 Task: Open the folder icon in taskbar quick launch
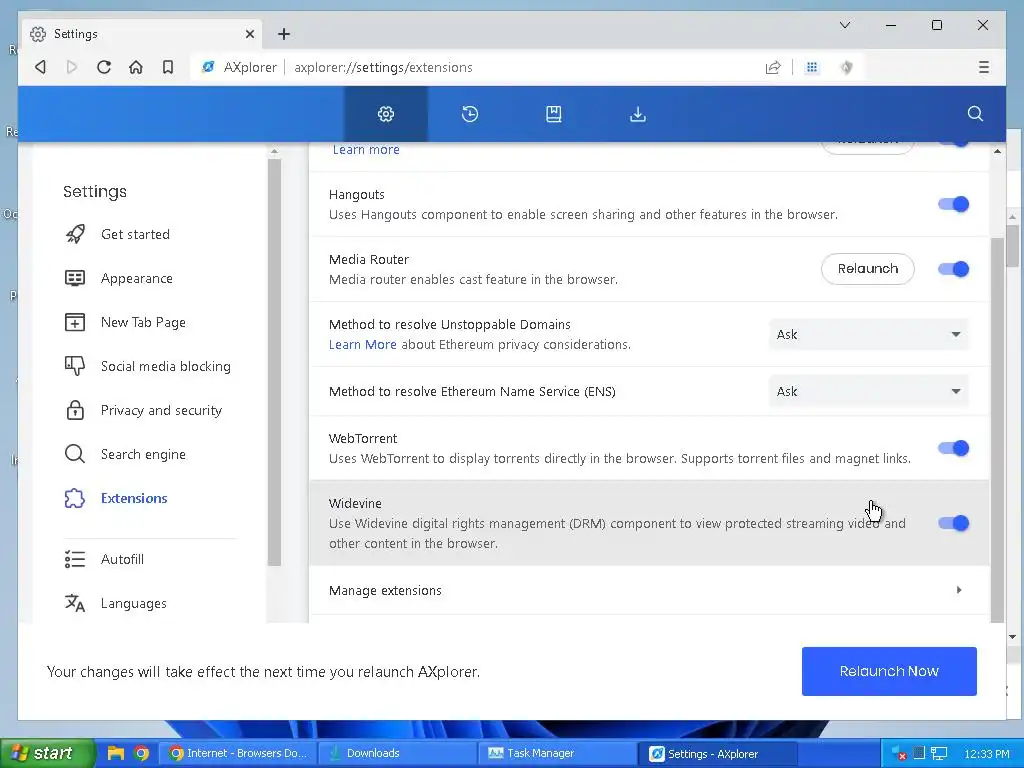(116, 753)
